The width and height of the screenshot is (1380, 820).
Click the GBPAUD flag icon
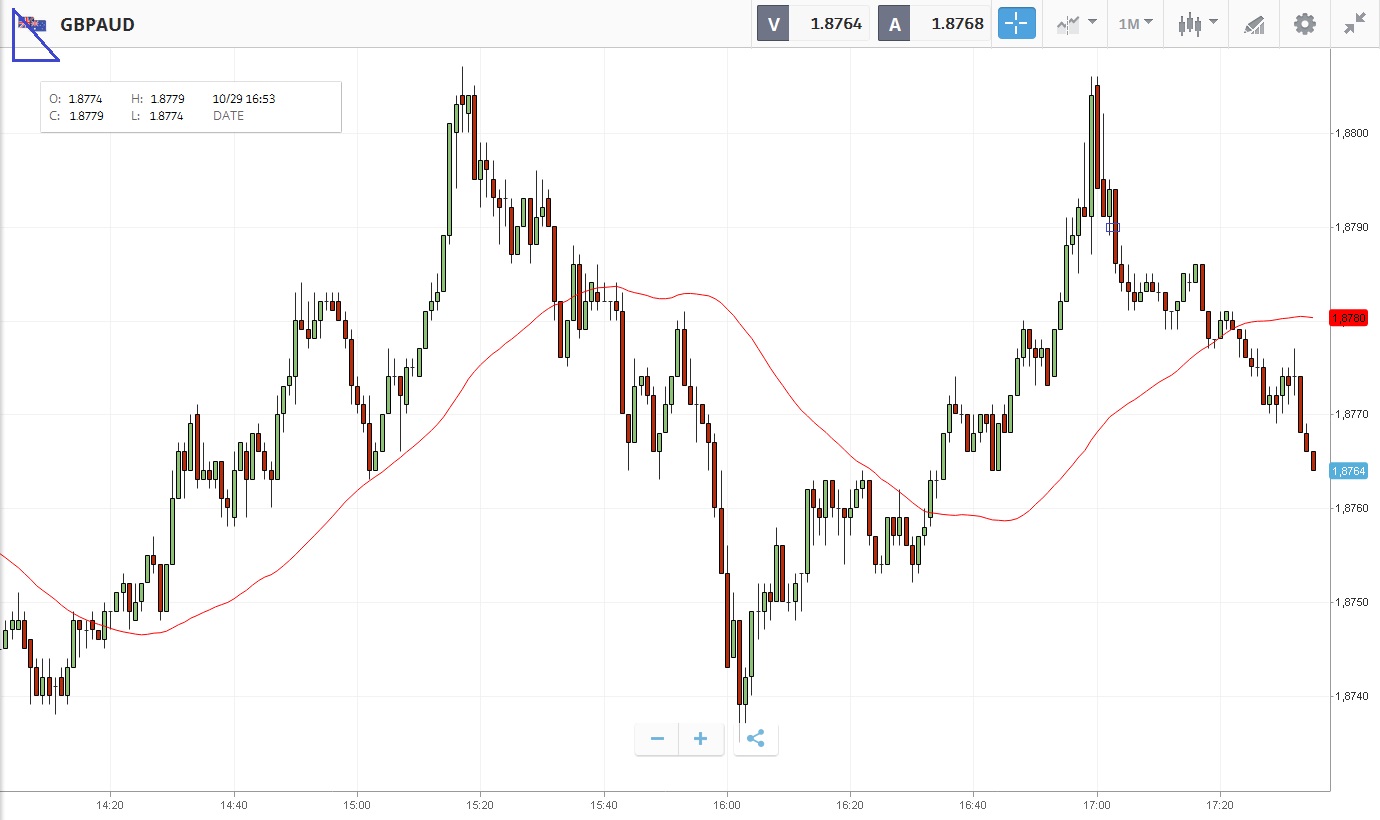[30, 24]
